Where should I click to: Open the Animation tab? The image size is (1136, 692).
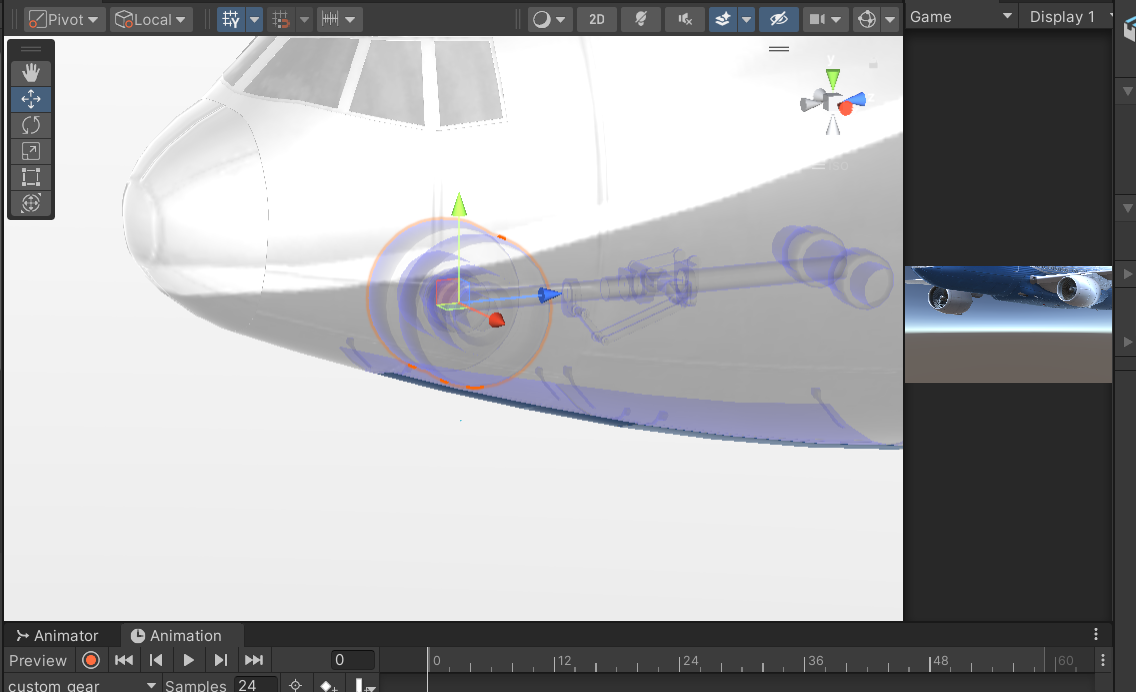click(x=177, y=635)
